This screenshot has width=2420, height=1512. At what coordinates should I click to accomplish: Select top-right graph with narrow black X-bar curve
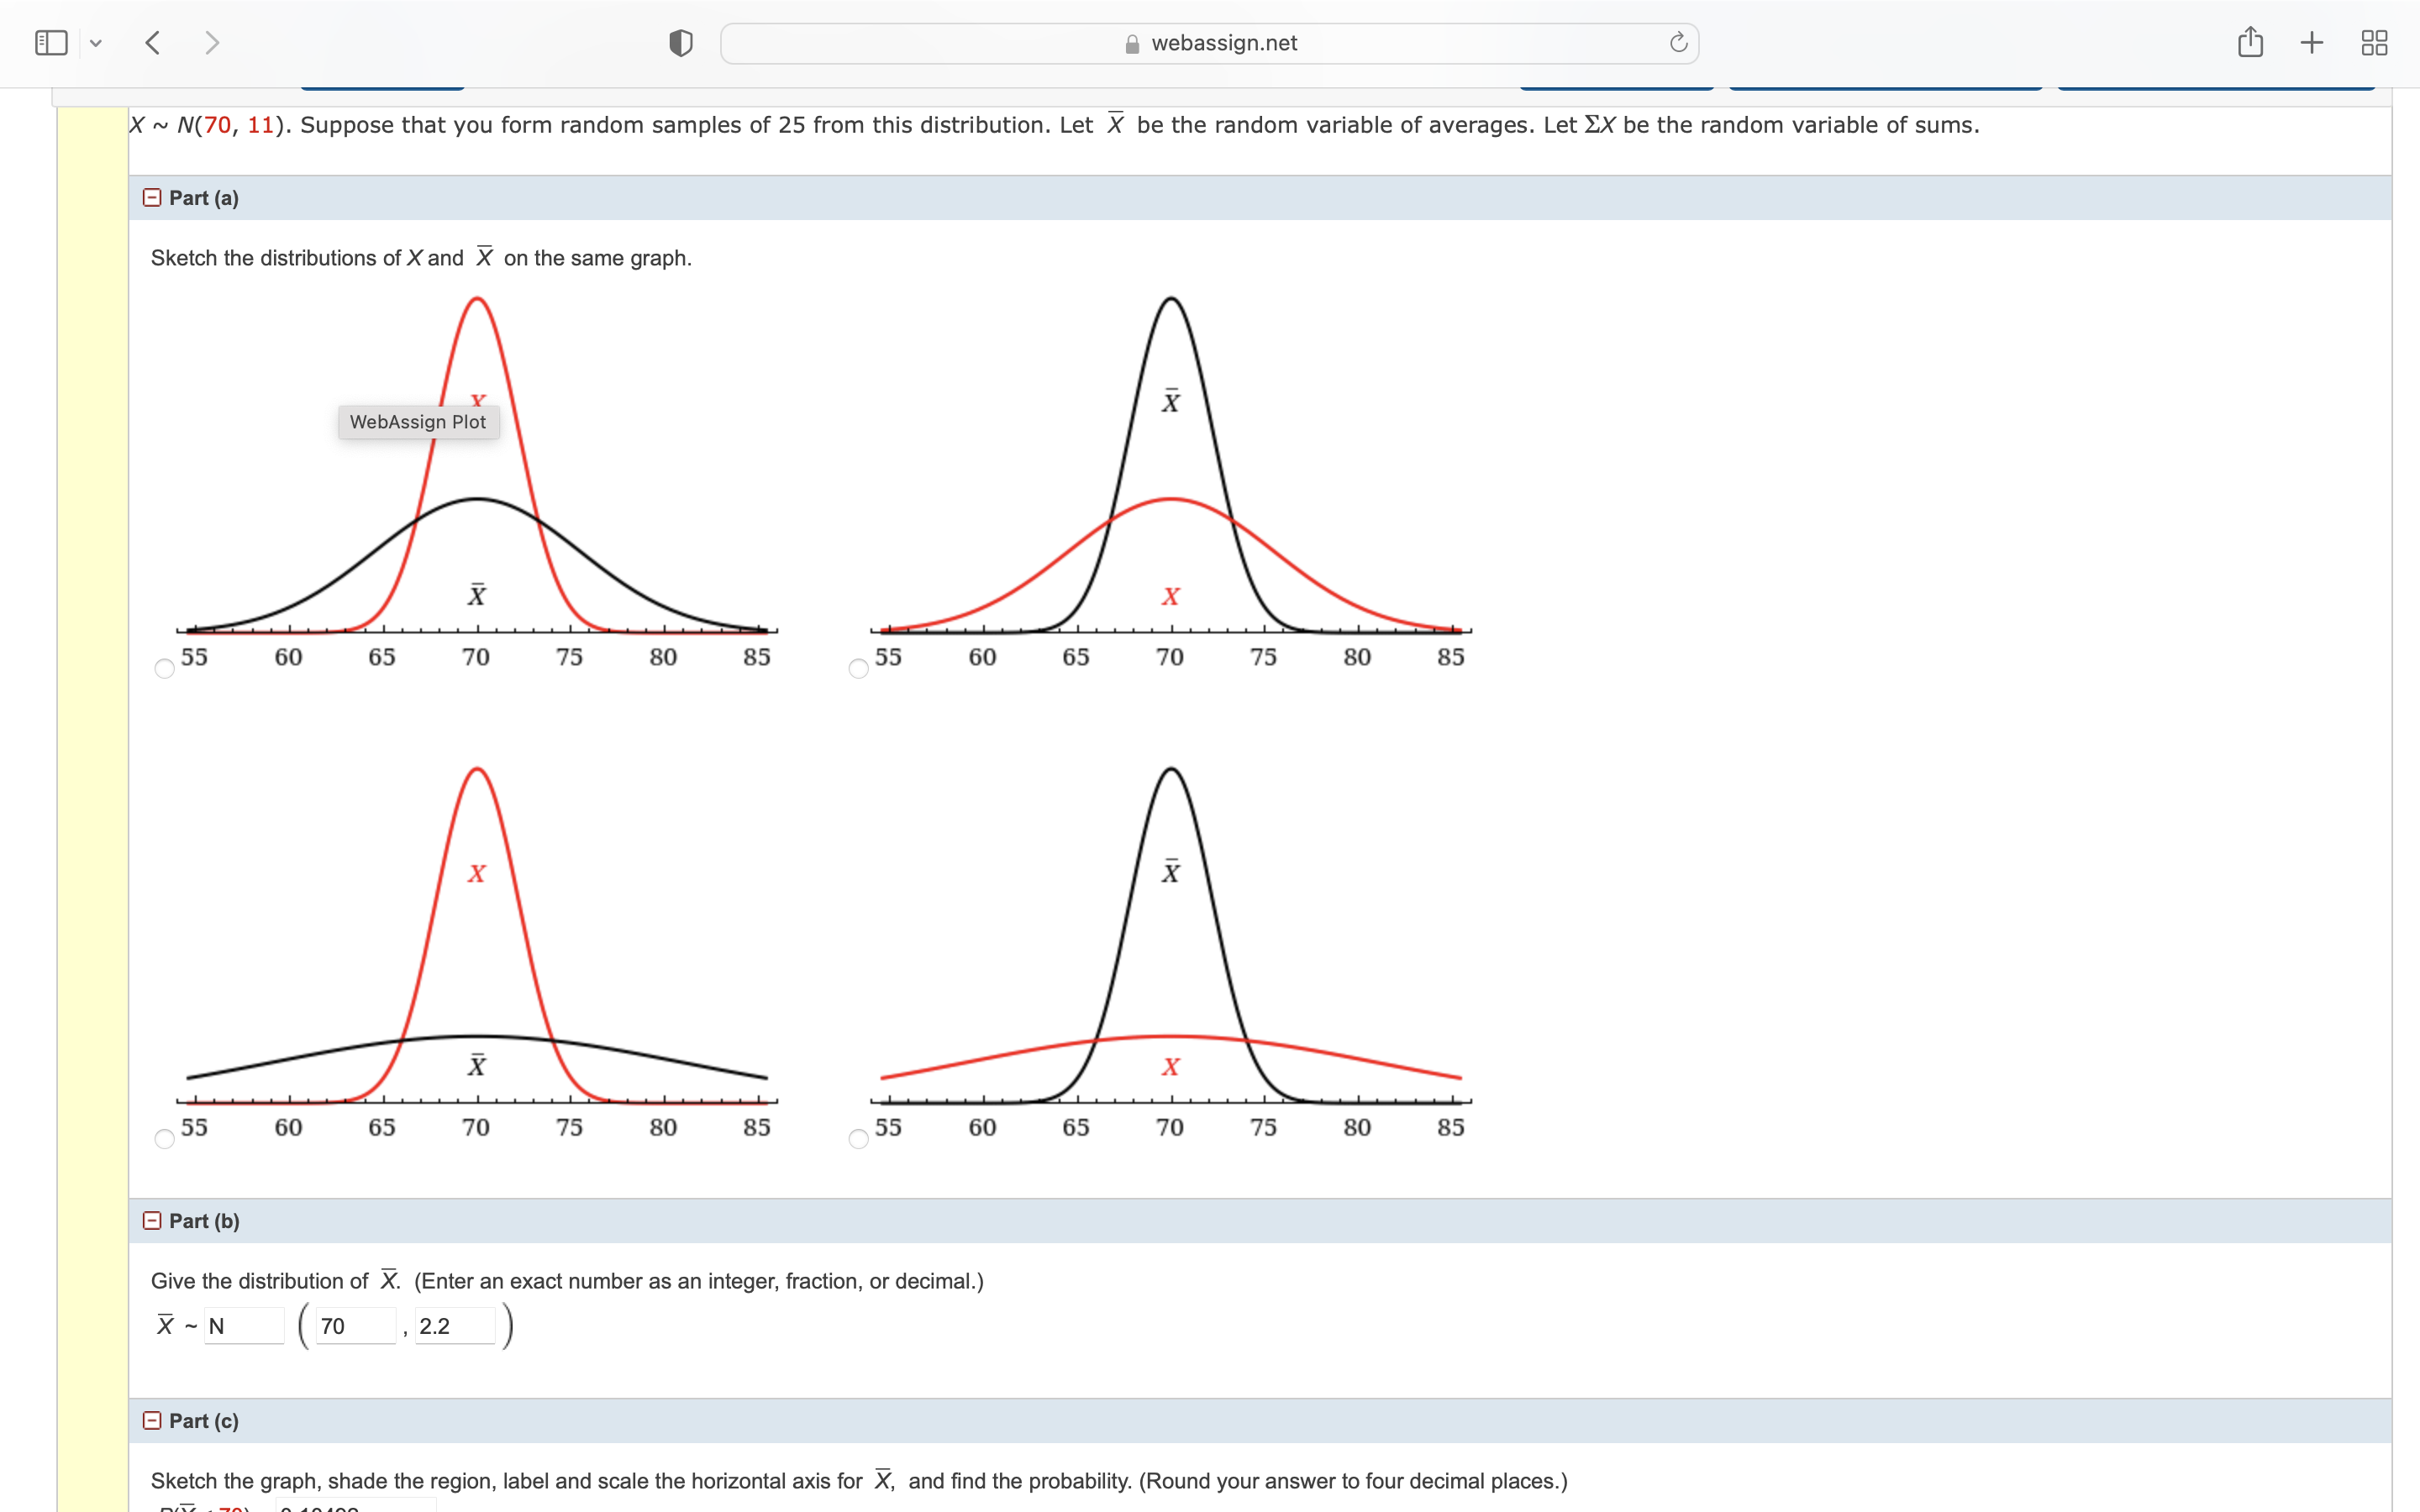point(858,669)
